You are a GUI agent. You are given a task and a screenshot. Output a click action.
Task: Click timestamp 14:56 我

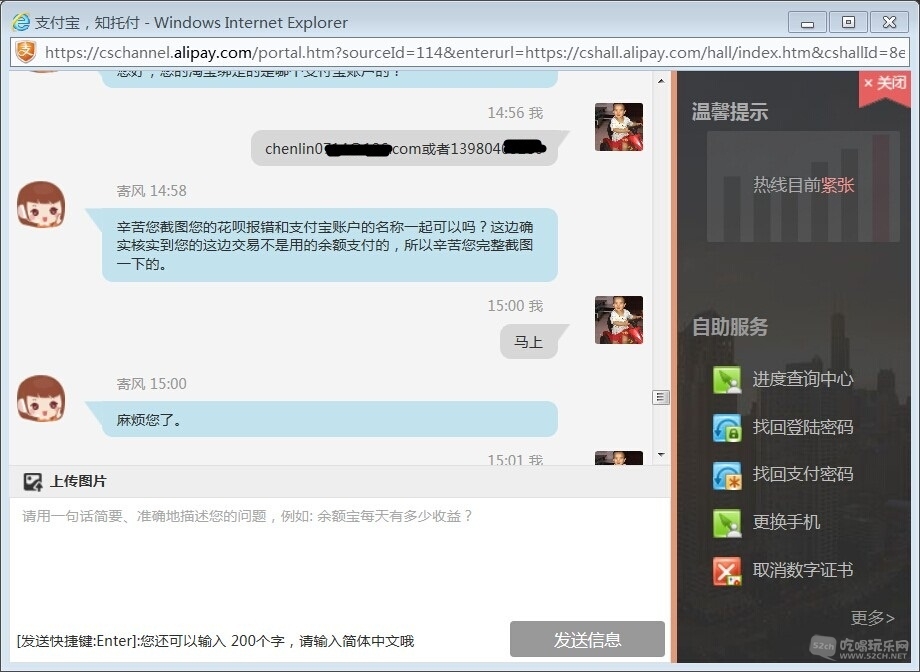coord(515,113)
